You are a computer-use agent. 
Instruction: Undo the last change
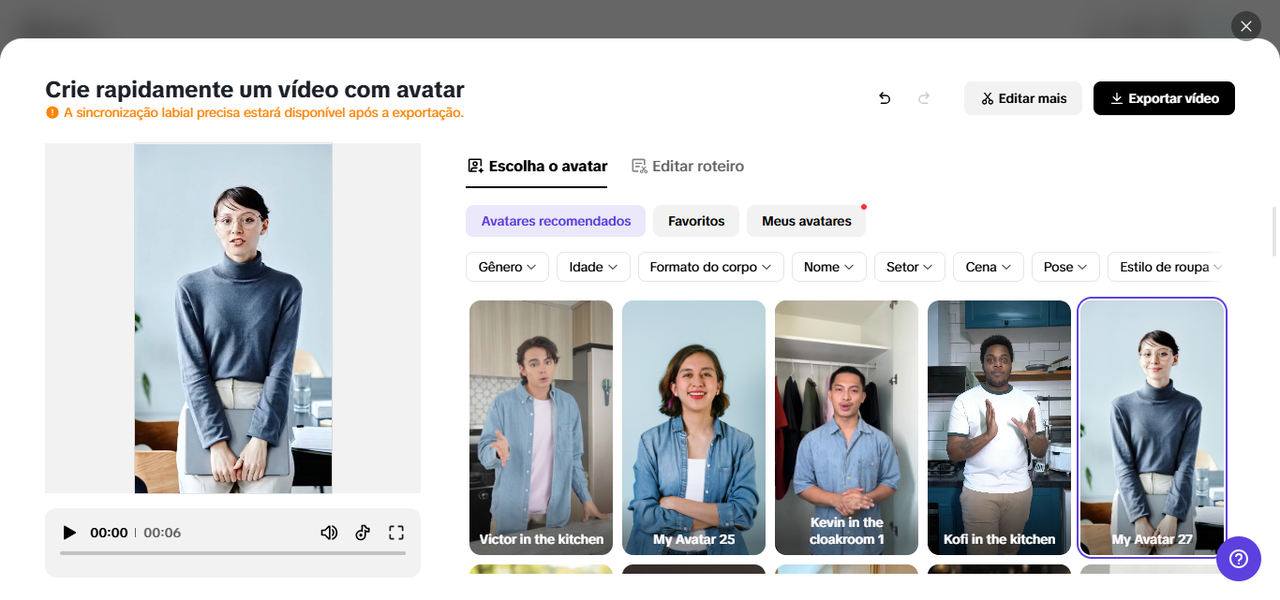point(884,98)
